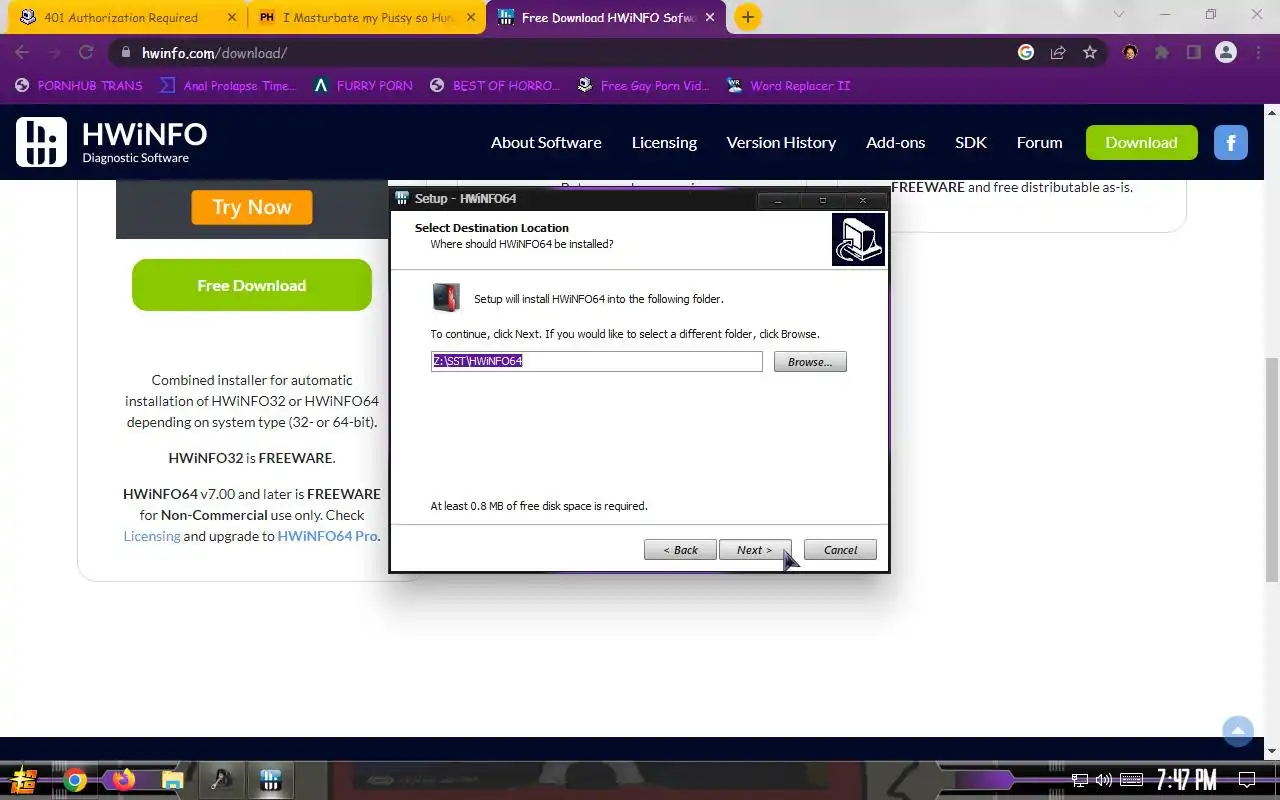Click the setup wizard computer icon in the dialog header
Screen dimensions: 1280x800
[858, 239]
